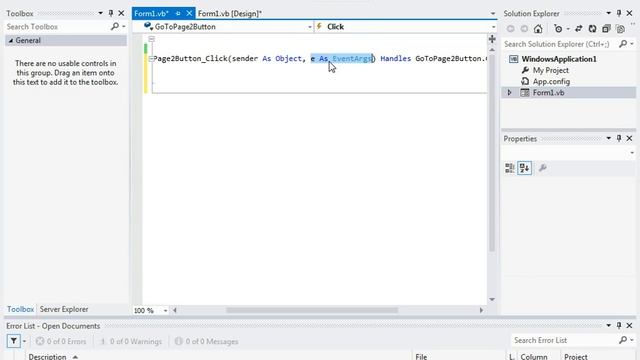This screenshot has width=640, height=360.
Task: Switch to the Form1.vb code tab
Action: [151, 13]
